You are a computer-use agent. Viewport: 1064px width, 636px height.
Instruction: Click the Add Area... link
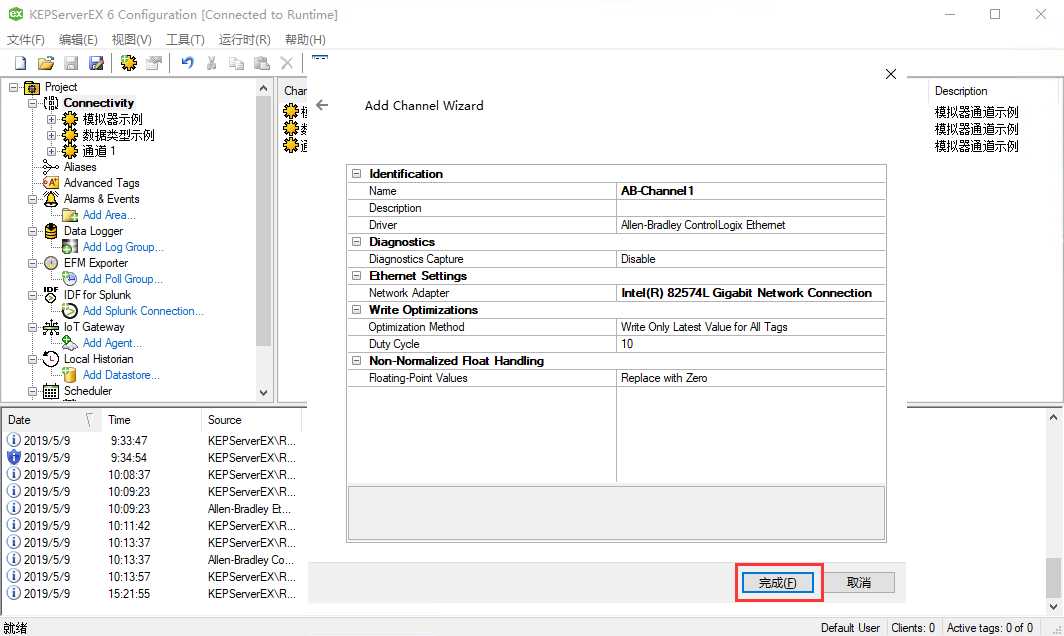click(109, 215)
